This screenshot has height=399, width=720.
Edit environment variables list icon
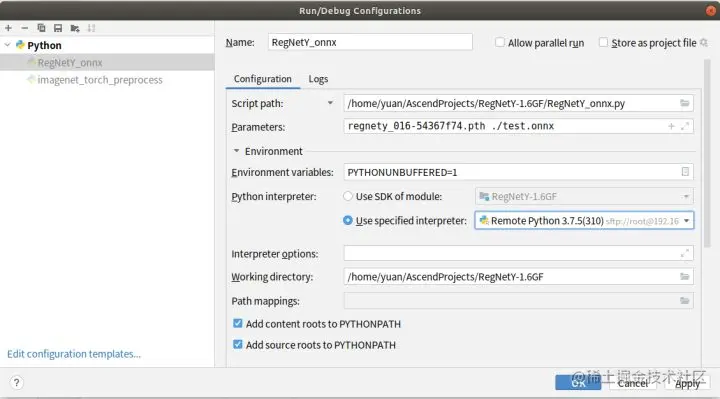tap(685, 172)
